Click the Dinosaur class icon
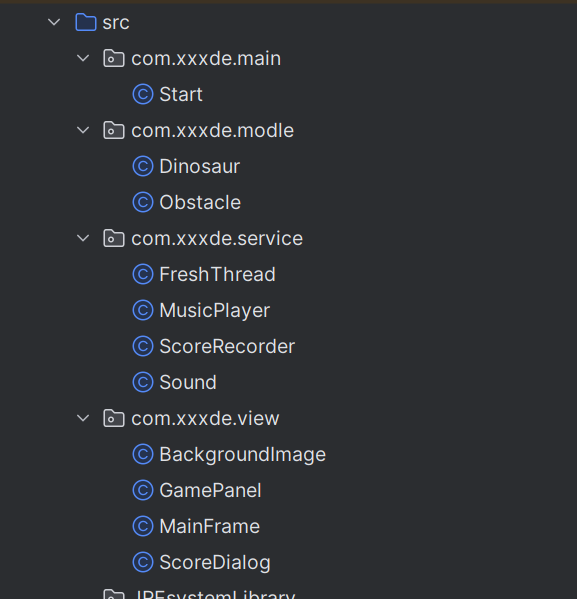 (143, 167)
